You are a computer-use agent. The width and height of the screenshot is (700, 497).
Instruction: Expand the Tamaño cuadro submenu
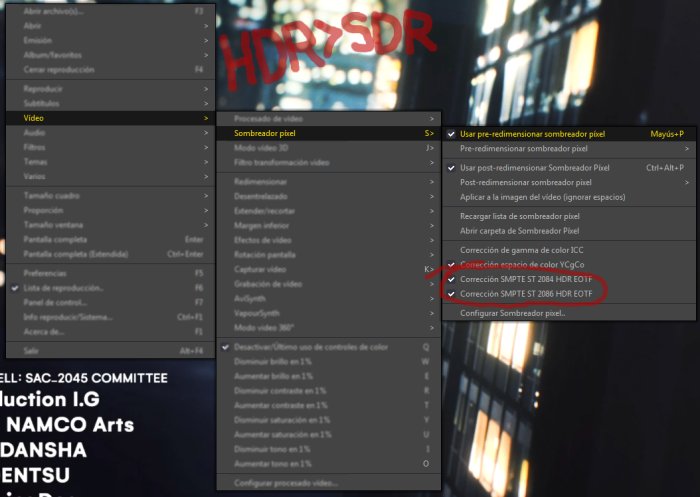pyautogui.click(x=110, y=196)
